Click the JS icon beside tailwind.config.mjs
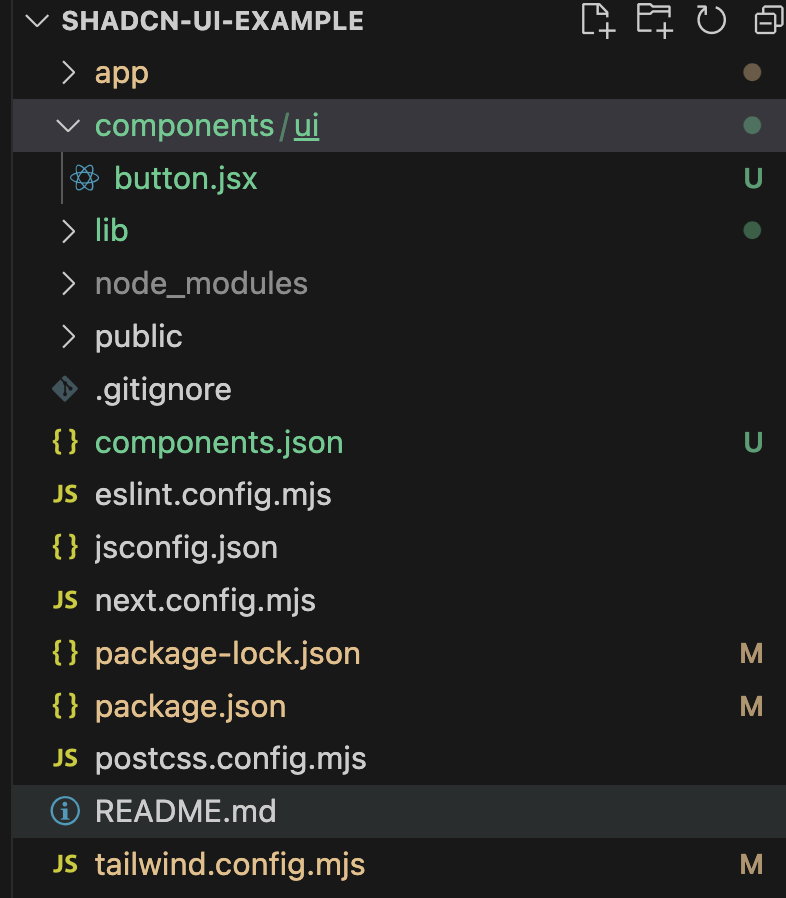 65,864
